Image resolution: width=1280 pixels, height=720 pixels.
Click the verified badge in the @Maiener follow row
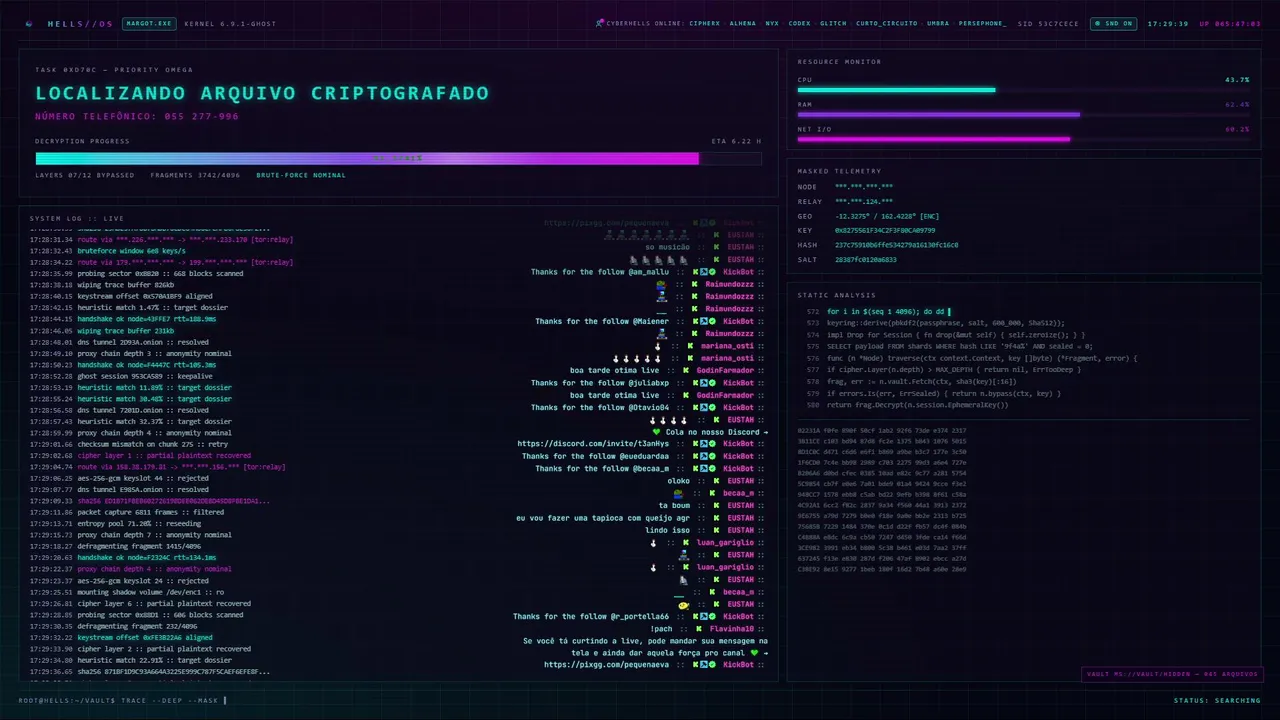(712, 321)
